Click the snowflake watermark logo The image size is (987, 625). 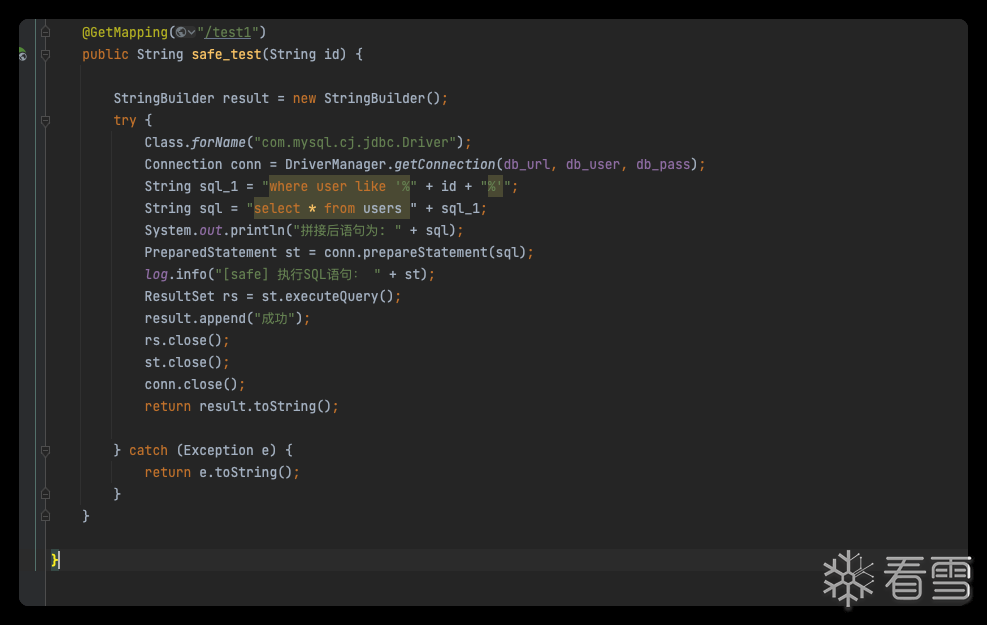click(x=848, y=577)
